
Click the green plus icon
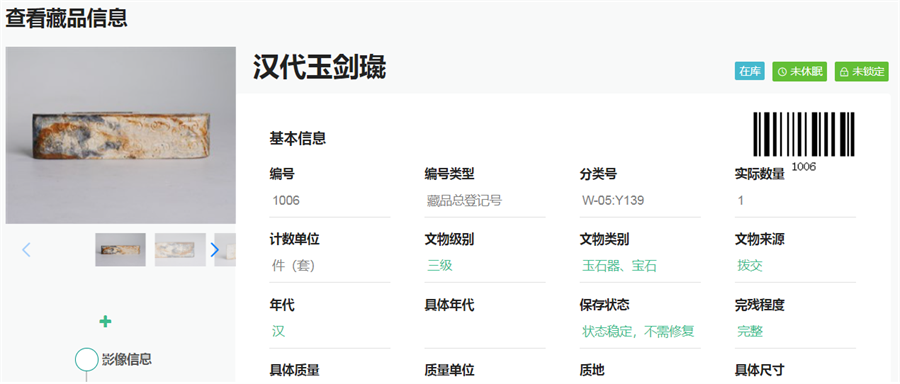(x=105, y=321)
